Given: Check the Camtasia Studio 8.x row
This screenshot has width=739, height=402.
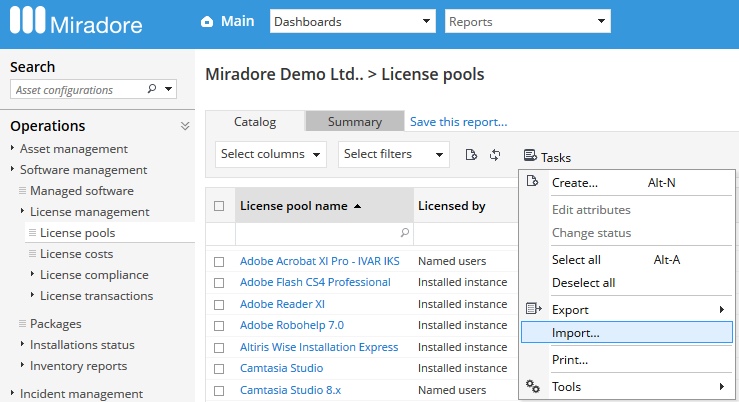Looking at the screenshot, I should point(219,390).
